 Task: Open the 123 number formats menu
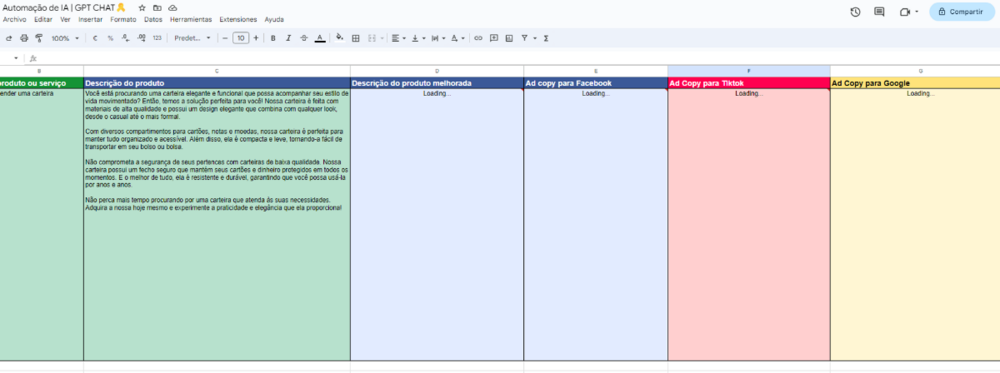point(157,38)
